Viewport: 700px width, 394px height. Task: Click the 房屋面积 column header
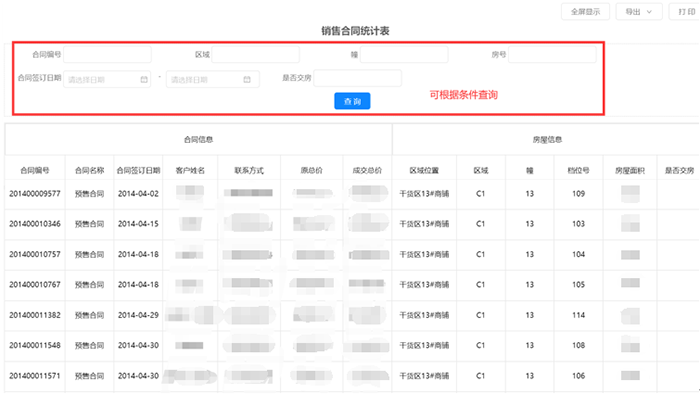(630, 170)
